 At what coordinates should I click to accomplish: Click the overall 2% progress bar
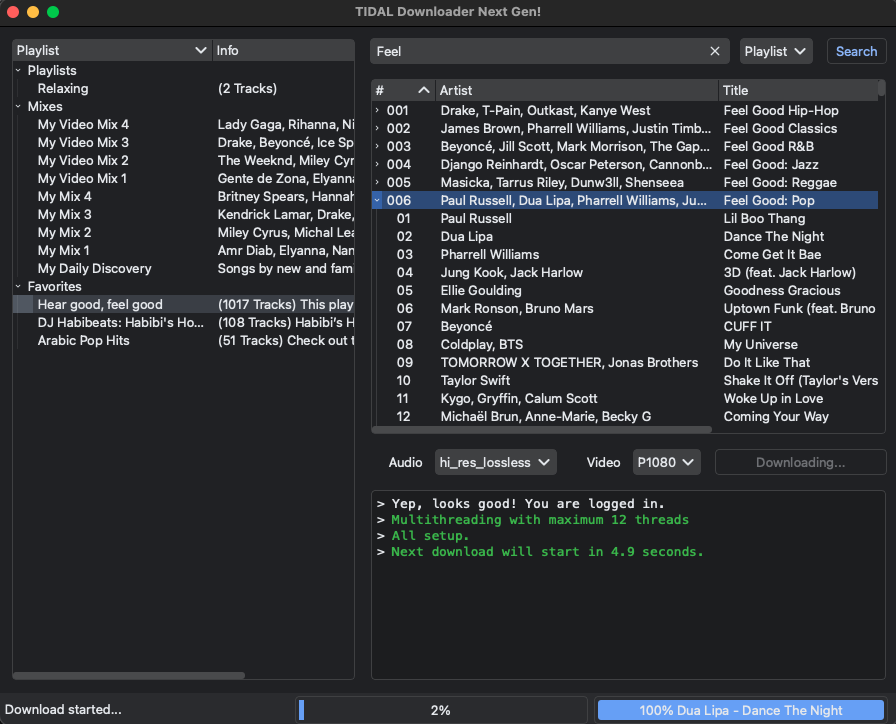[x=441, y=710]
